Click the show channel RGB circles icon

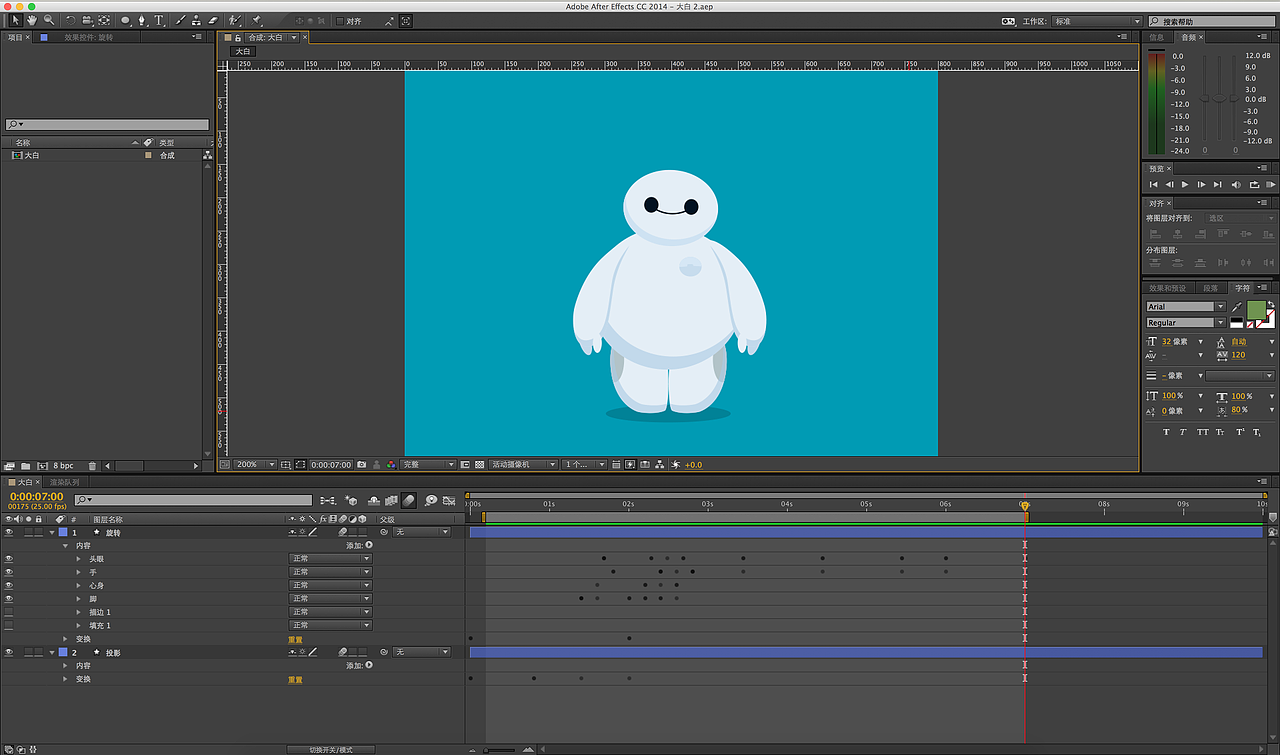(x=389, y=465)
